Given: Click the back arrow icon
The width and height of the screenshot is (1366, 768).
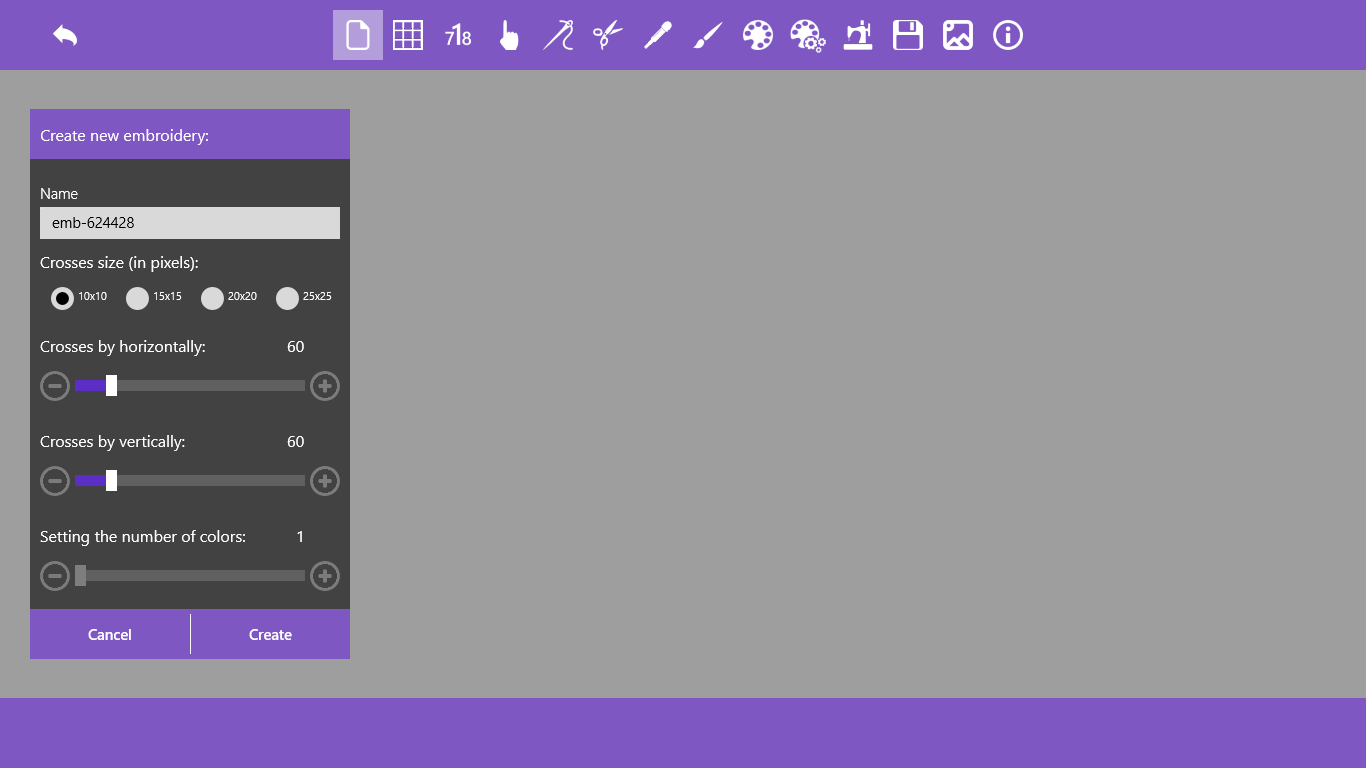Looking at the screenshot, I should pos(65,35).
